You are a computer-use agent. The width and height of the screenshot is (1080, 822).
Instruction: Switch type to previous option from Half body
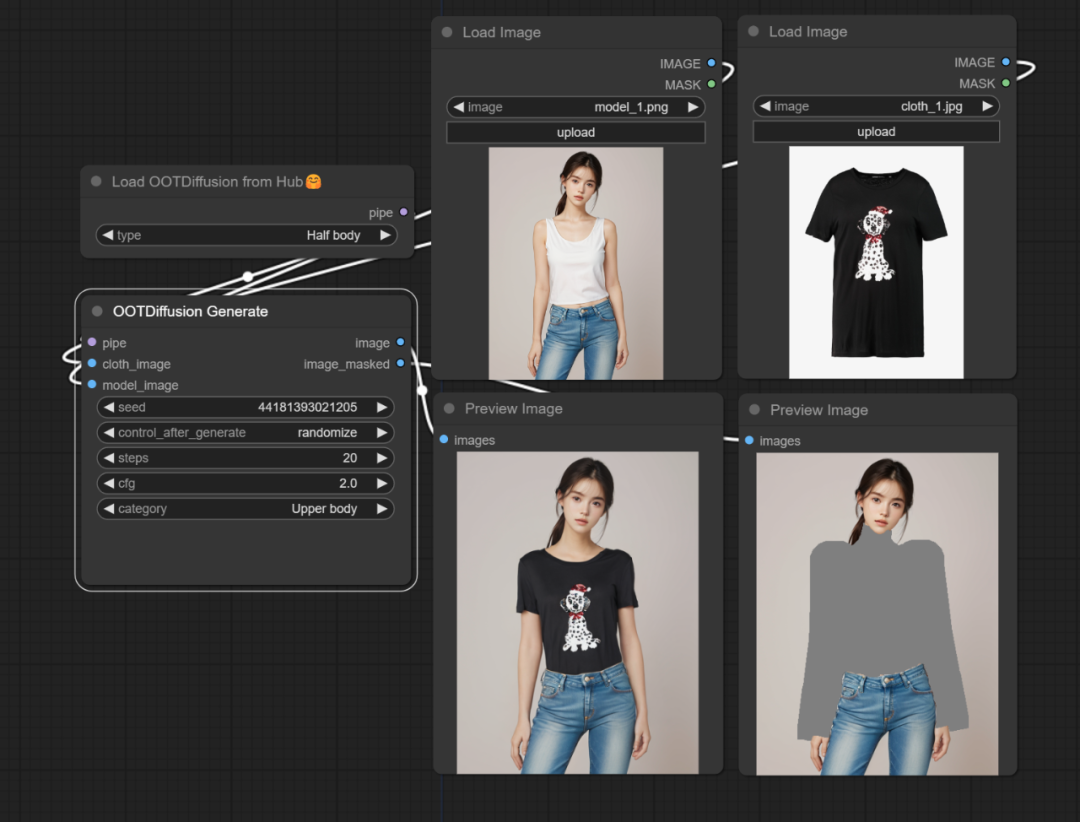click(108, 235)
